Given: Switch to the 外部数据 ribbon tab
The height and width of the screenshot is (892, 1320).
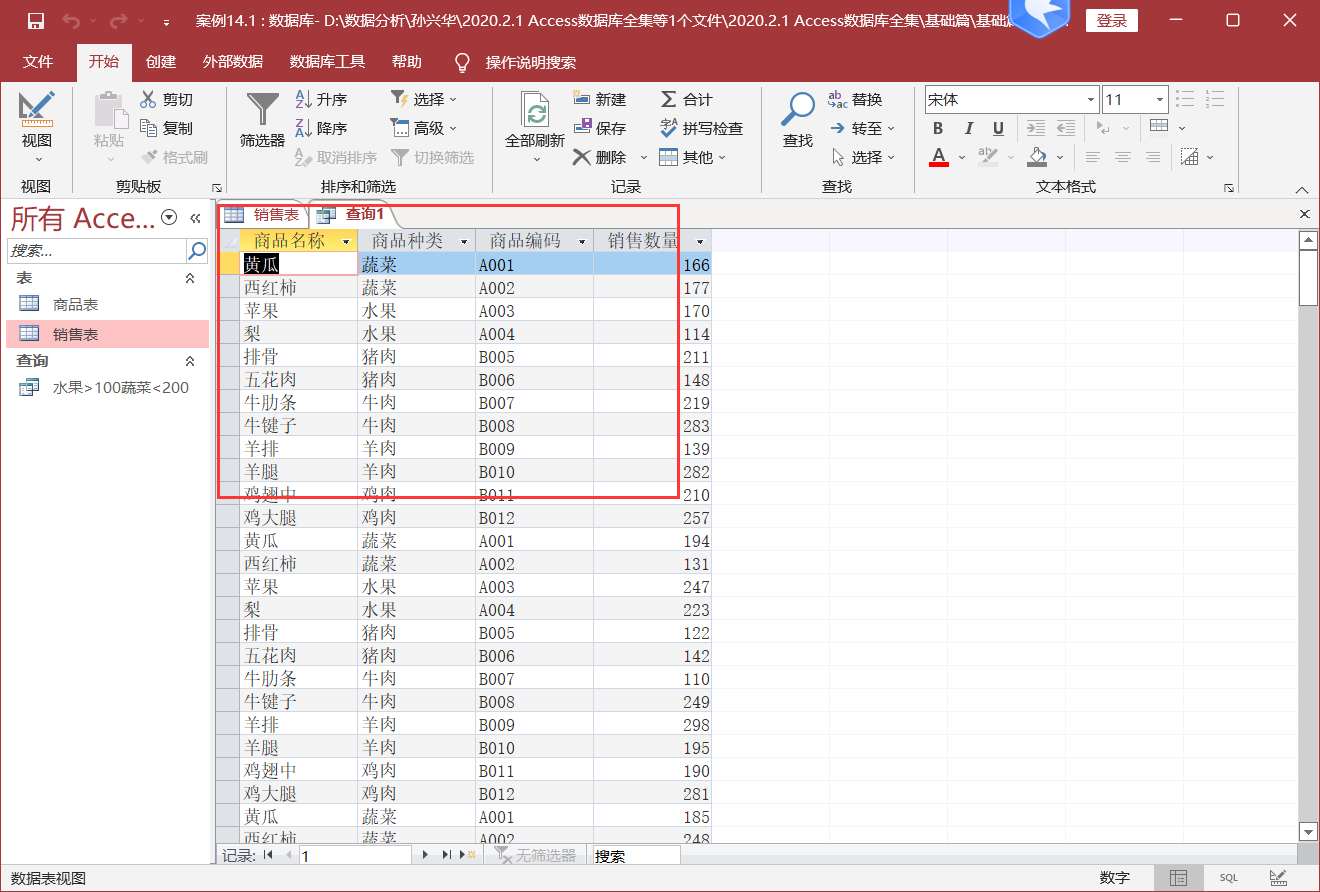Looking at the screenshot, I should point(233,62).
